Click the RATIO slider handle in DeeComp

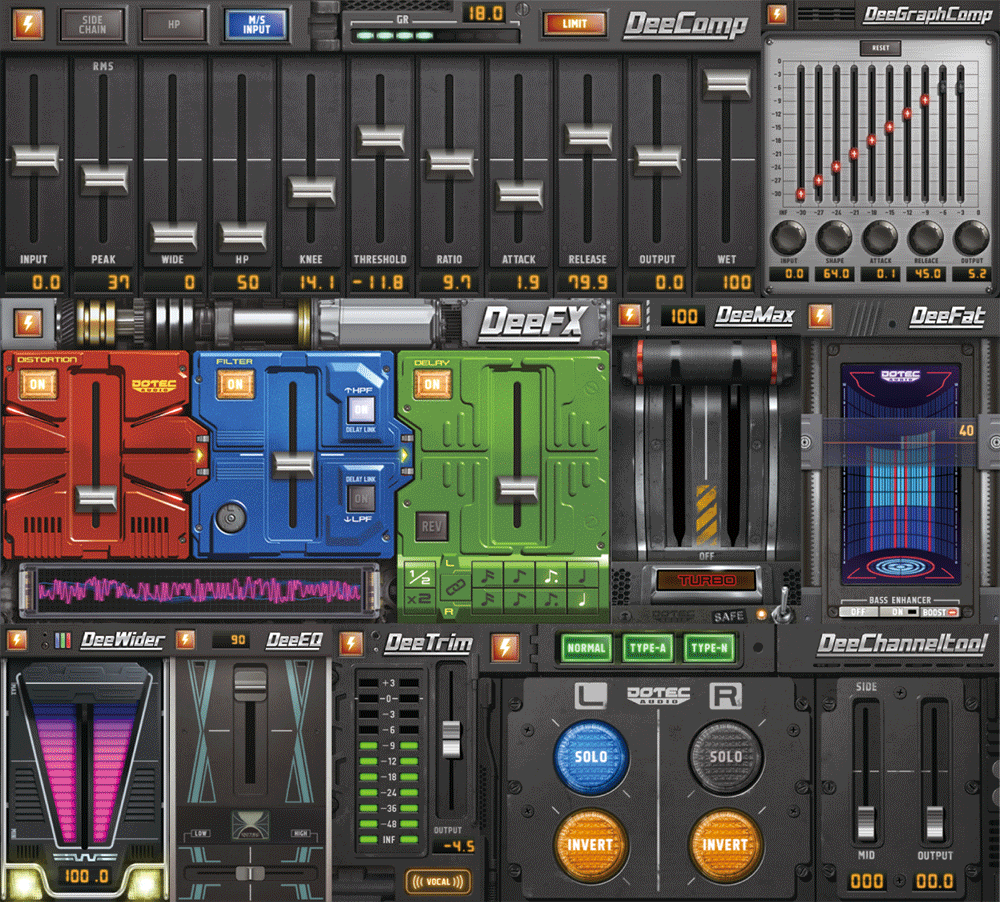(450, 162)
